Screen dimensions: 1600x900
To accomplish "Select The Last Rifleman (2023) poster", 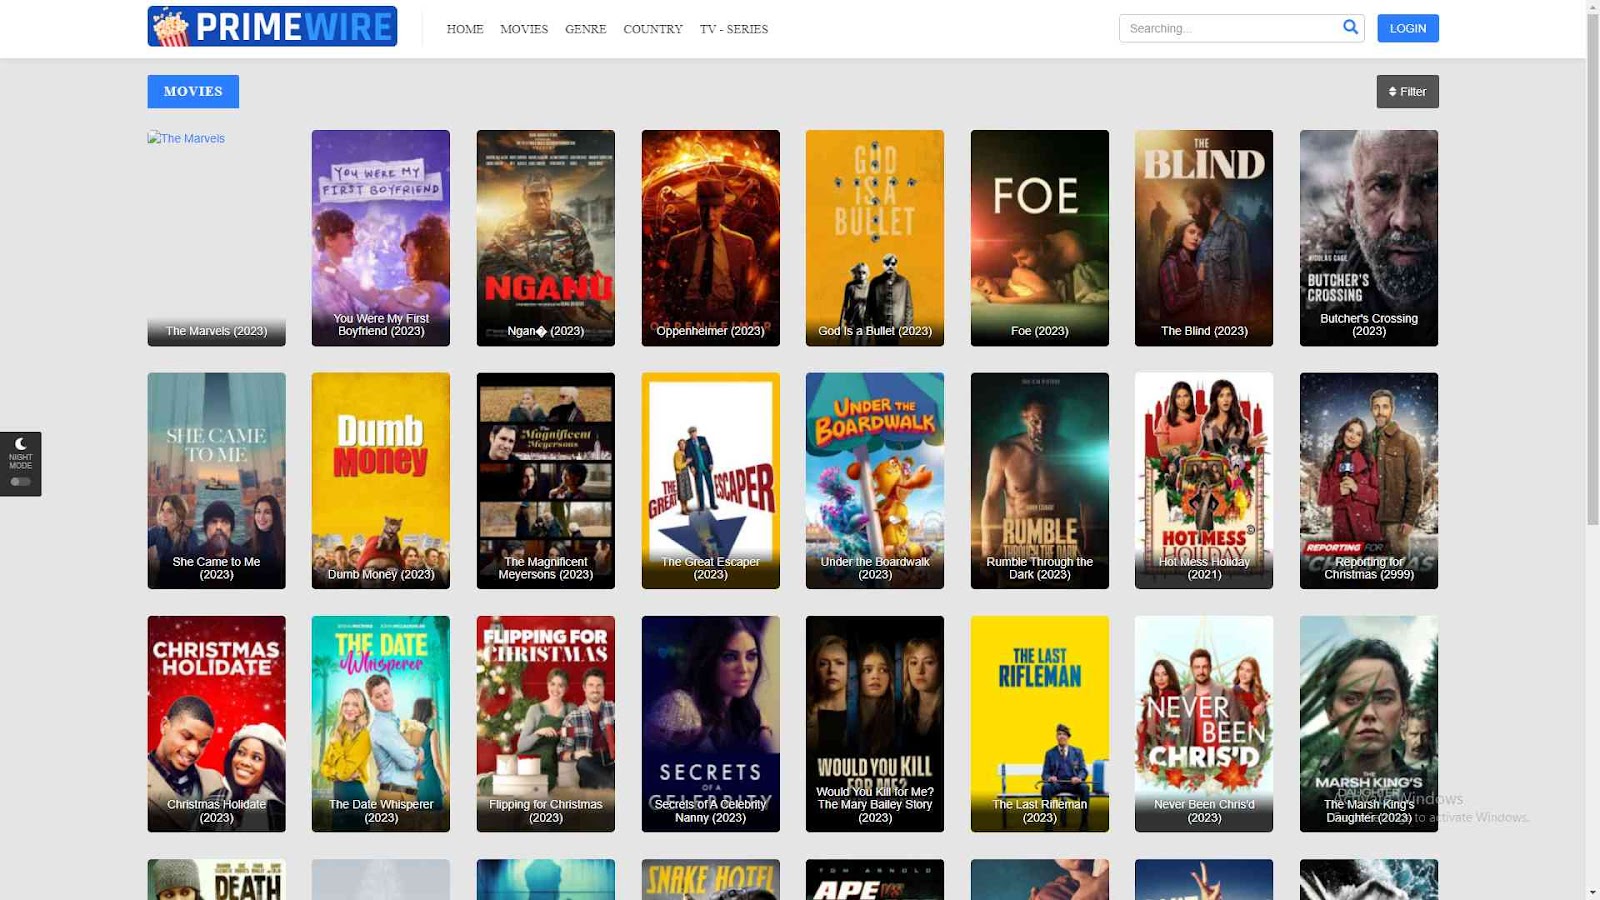I will pyautogui.click(x=1039, y=723).
